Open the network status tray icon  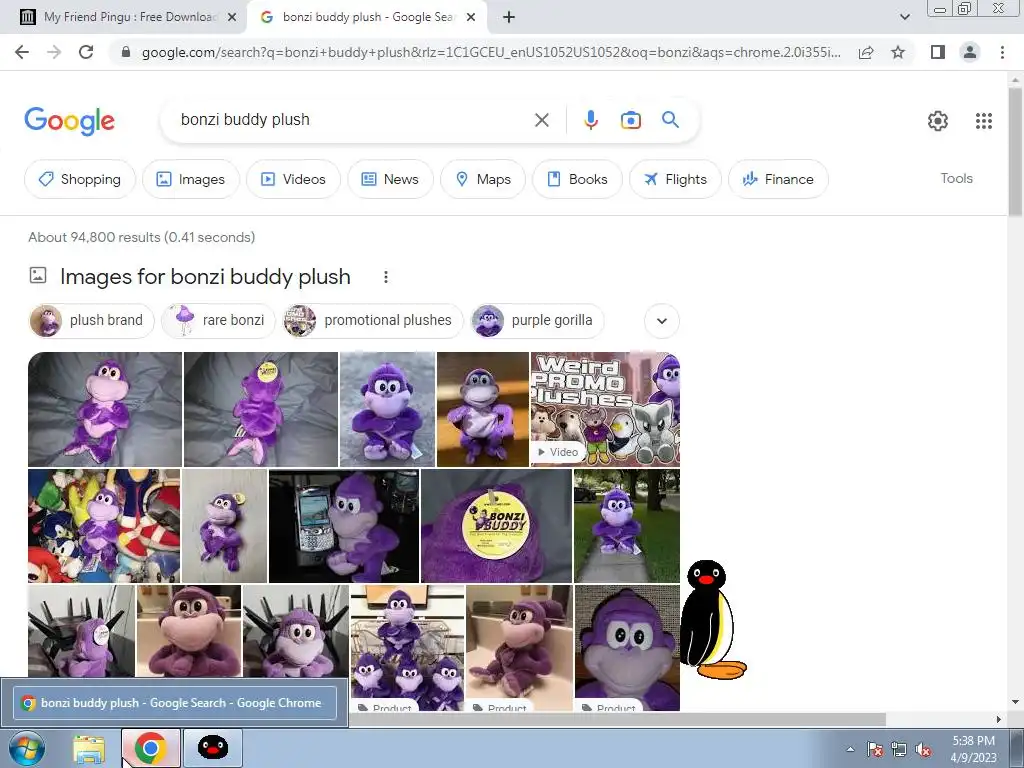[899, 749]
